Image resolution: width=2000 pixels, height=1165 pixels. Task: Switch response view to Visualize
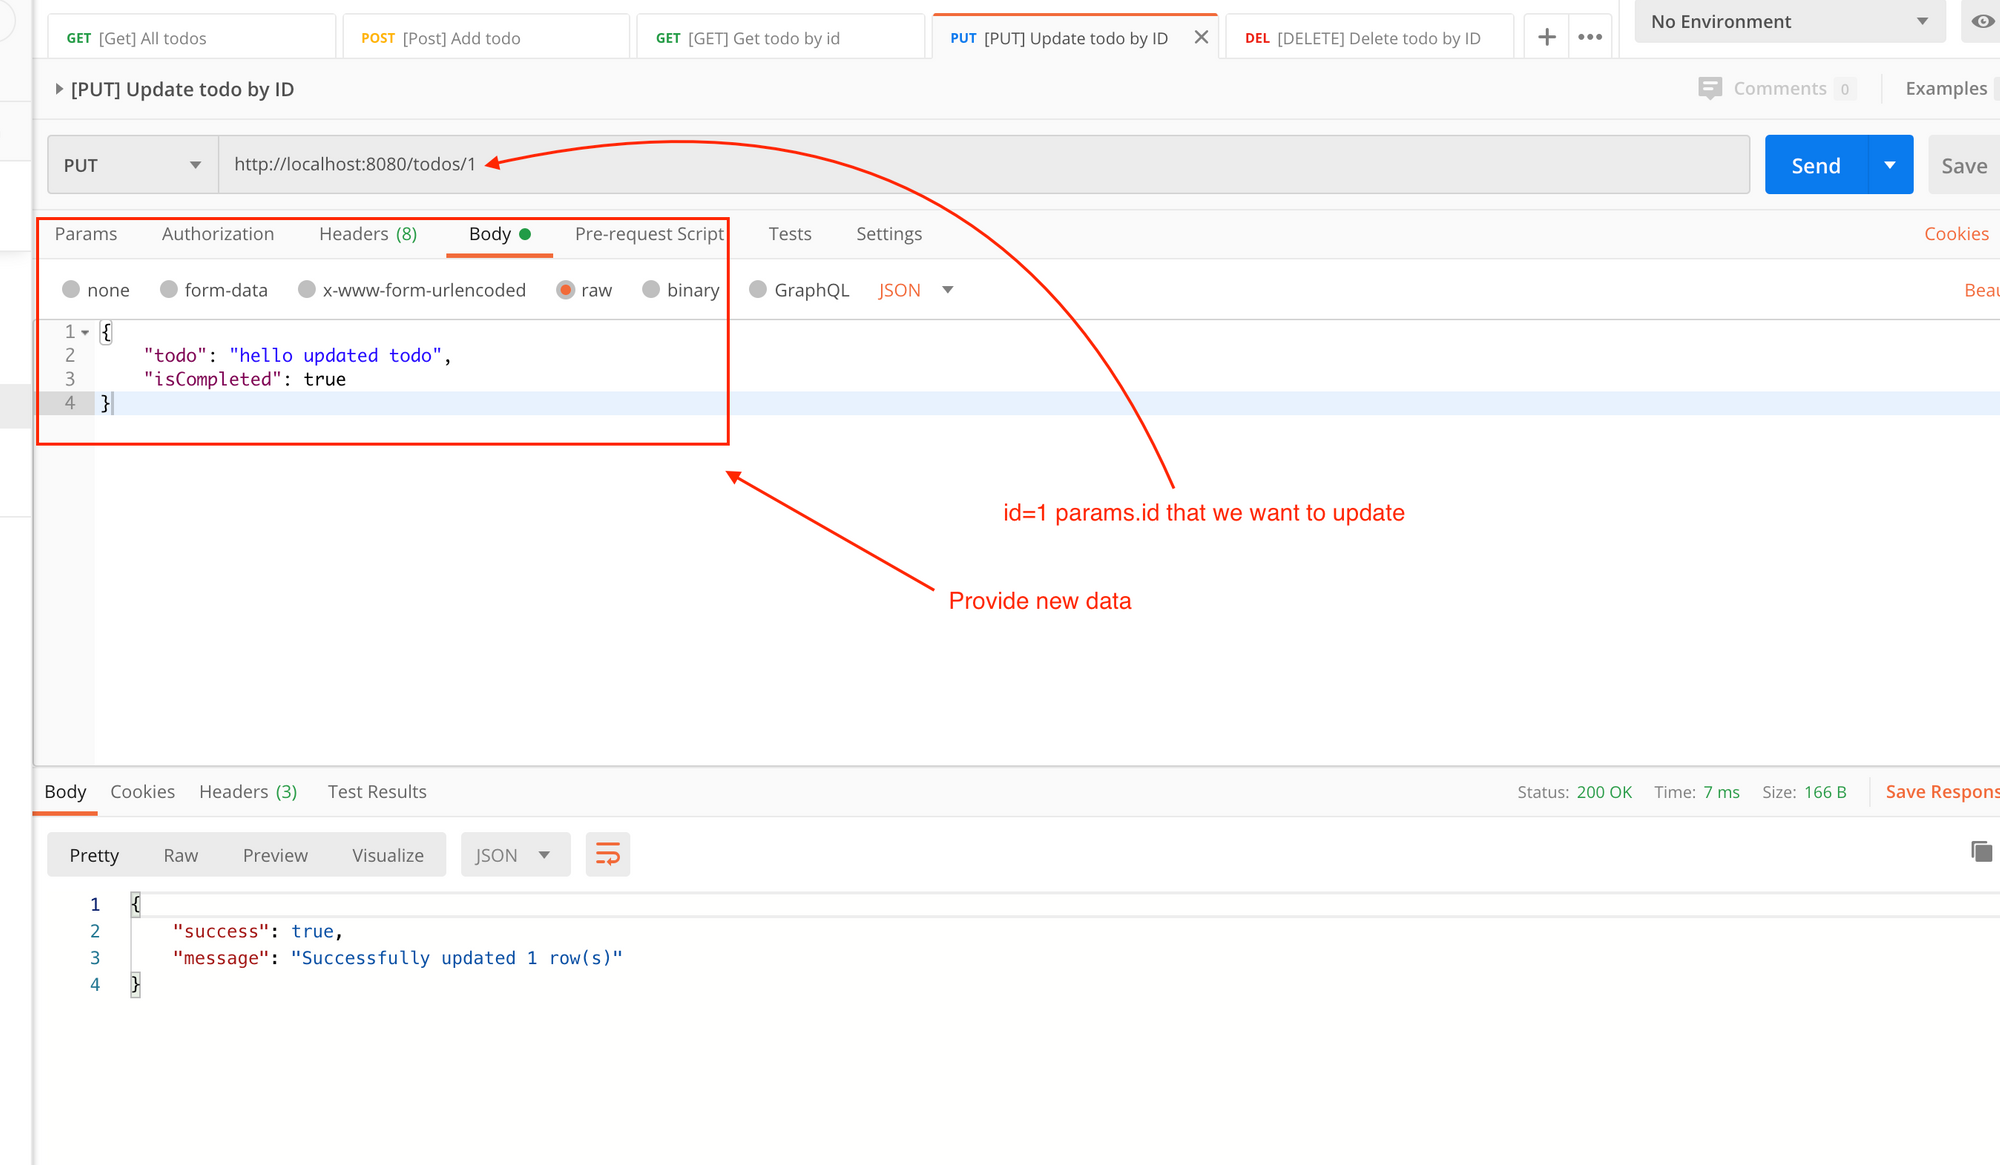[388, 855]
